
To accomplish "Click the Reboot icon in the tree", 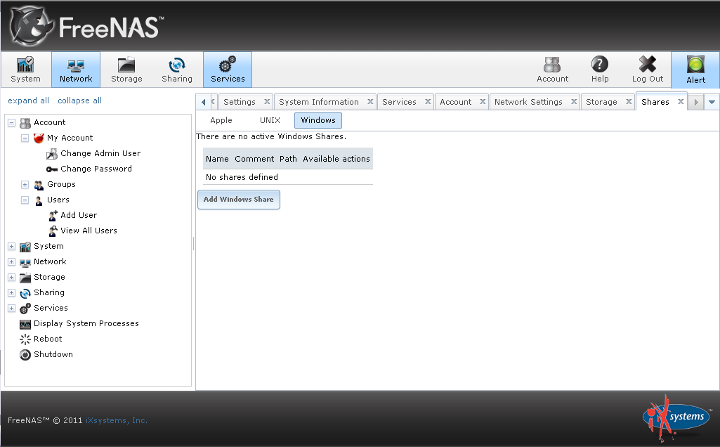I will point(25,339).
